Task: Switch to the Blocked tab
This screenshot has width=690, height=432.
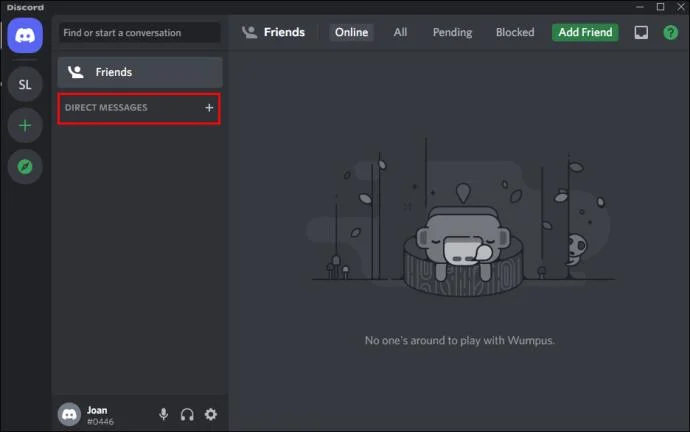Action: [515, 33]
